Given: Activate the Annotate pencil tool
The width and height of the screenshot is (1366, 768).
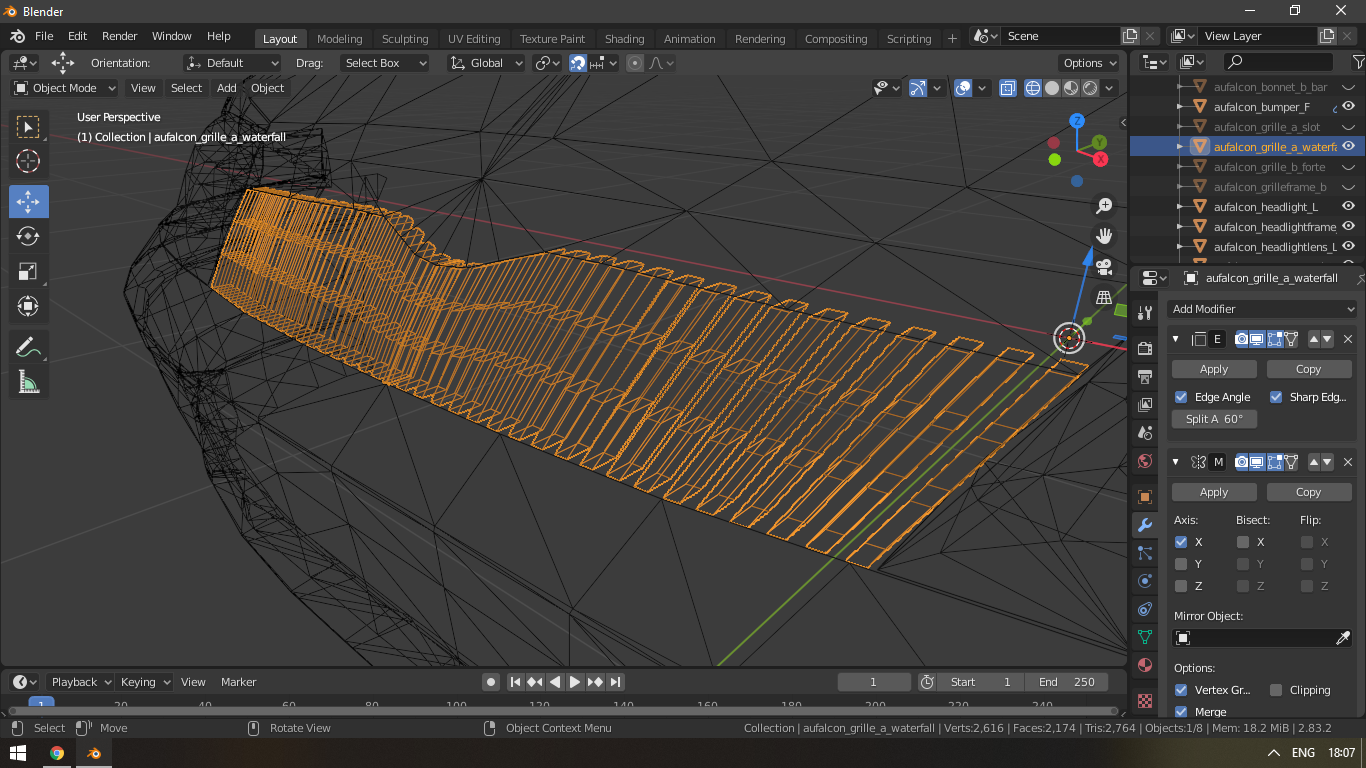Looking at the screenshot, I should click(28, 347).
